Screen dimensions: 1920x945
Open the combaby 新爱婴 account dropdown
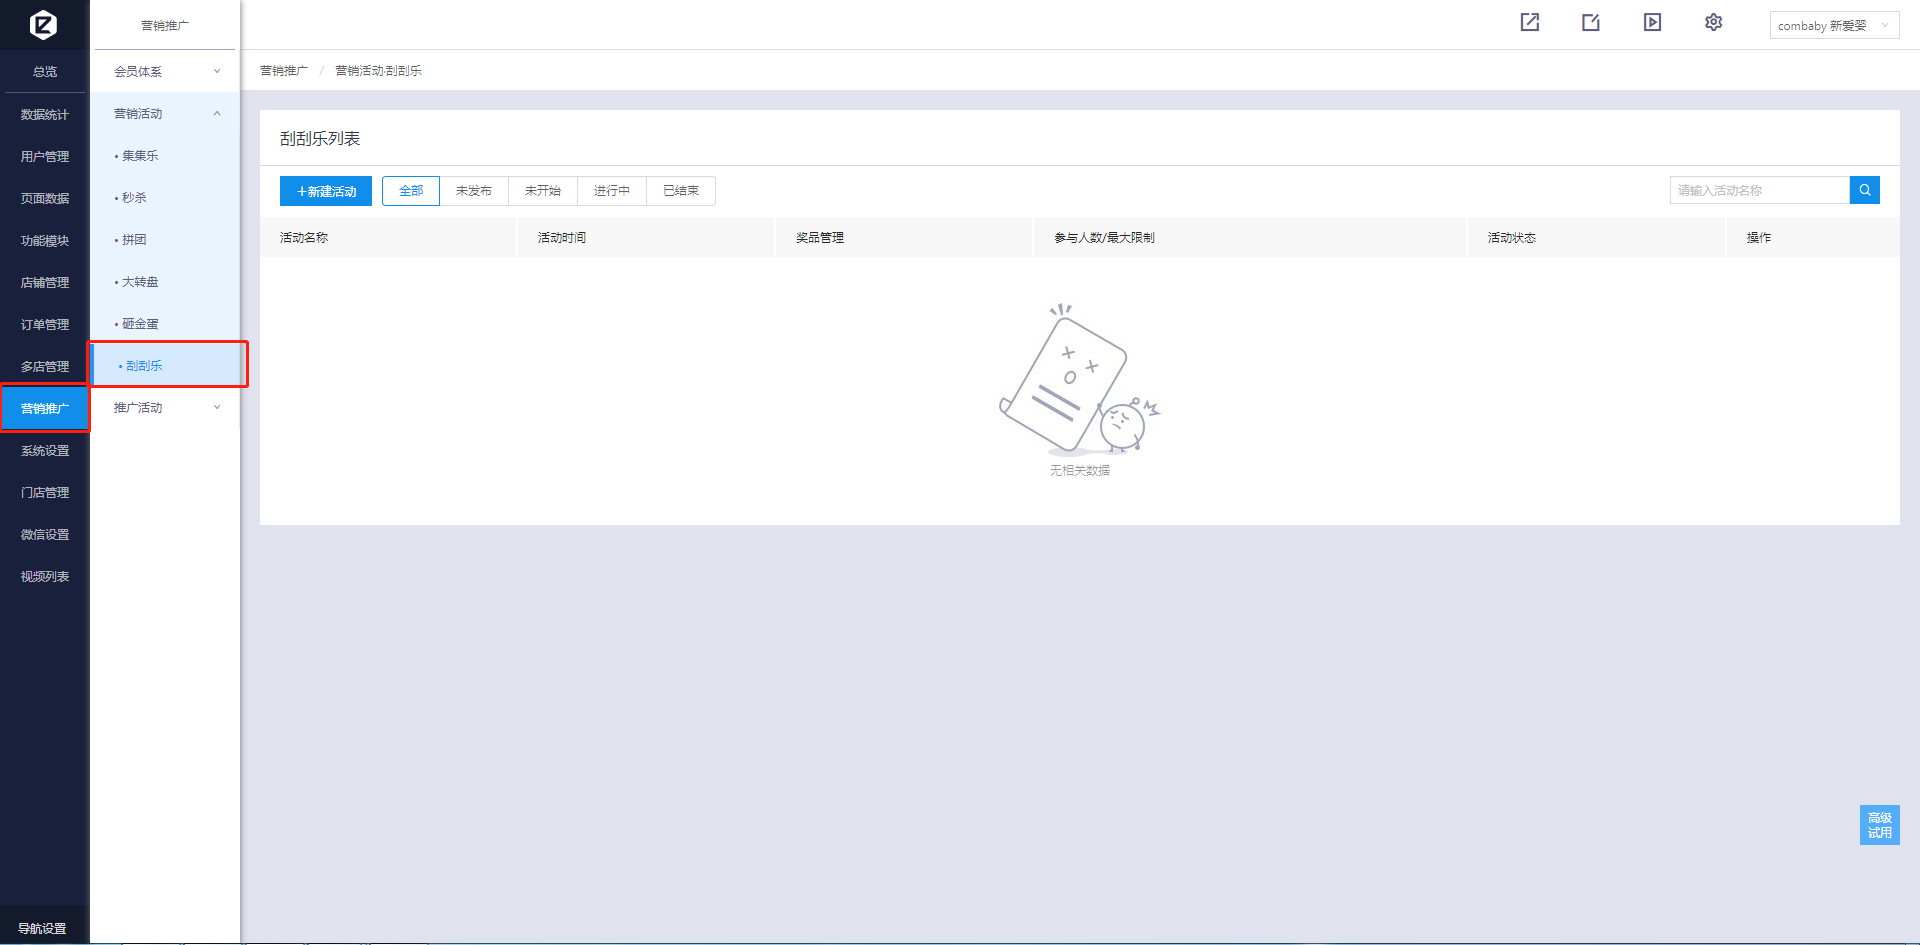1833,26
